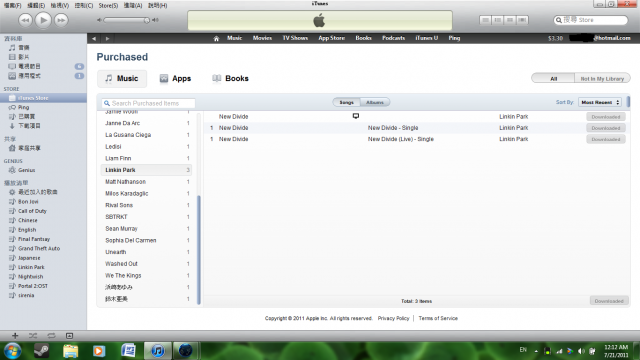Click Downloaded button for New Divide (Live) - Single
The image size is (640, 360).
tap(606, 139)
